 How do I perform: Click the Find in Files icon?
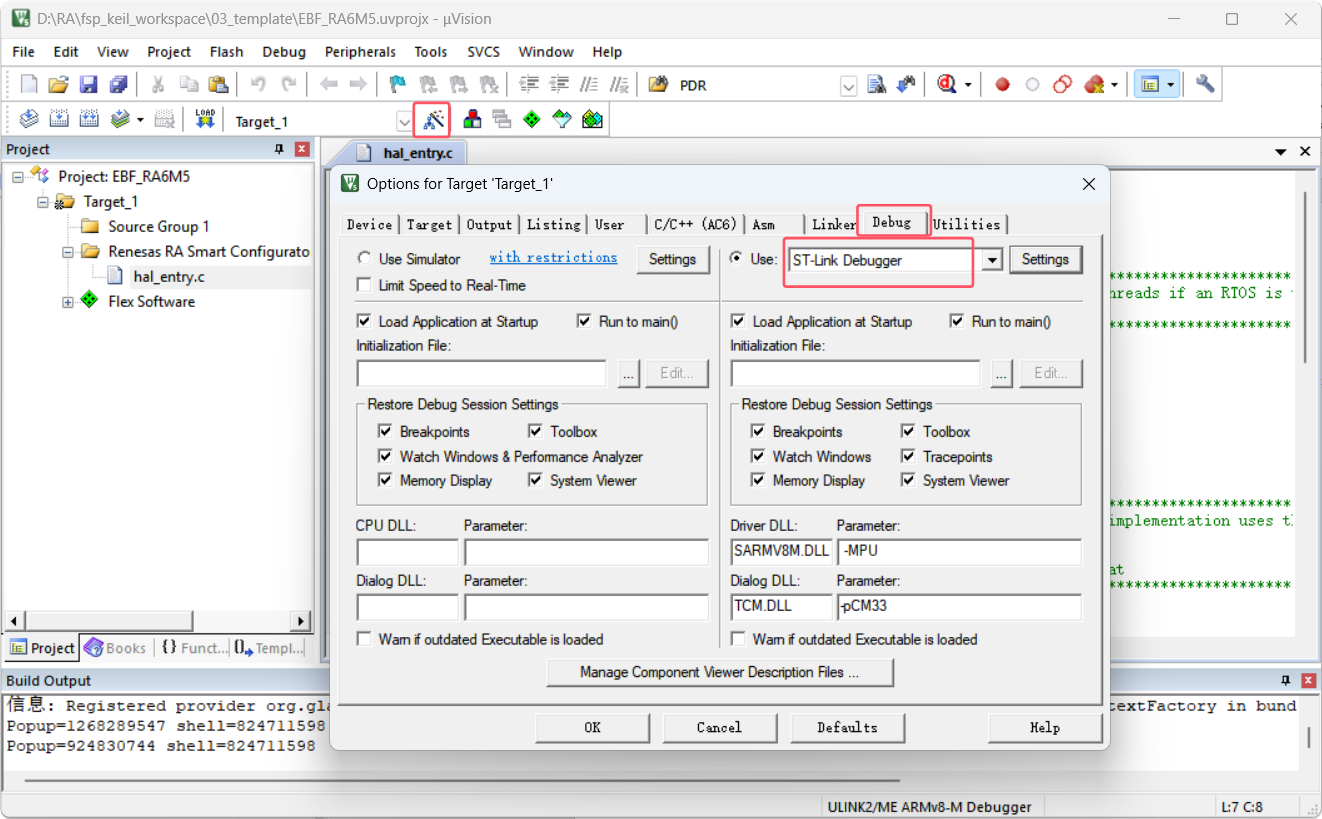(x=877, y=84)
